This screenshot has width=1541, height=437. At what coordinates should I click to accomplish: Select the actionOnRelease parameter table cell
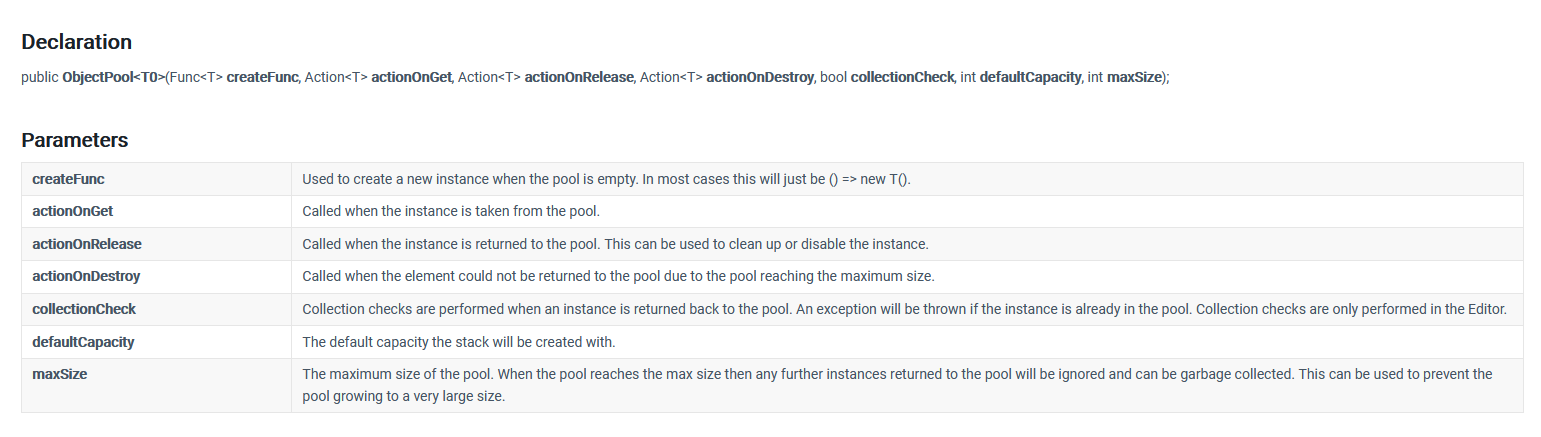pyautogui.click(x=157, y=244)
